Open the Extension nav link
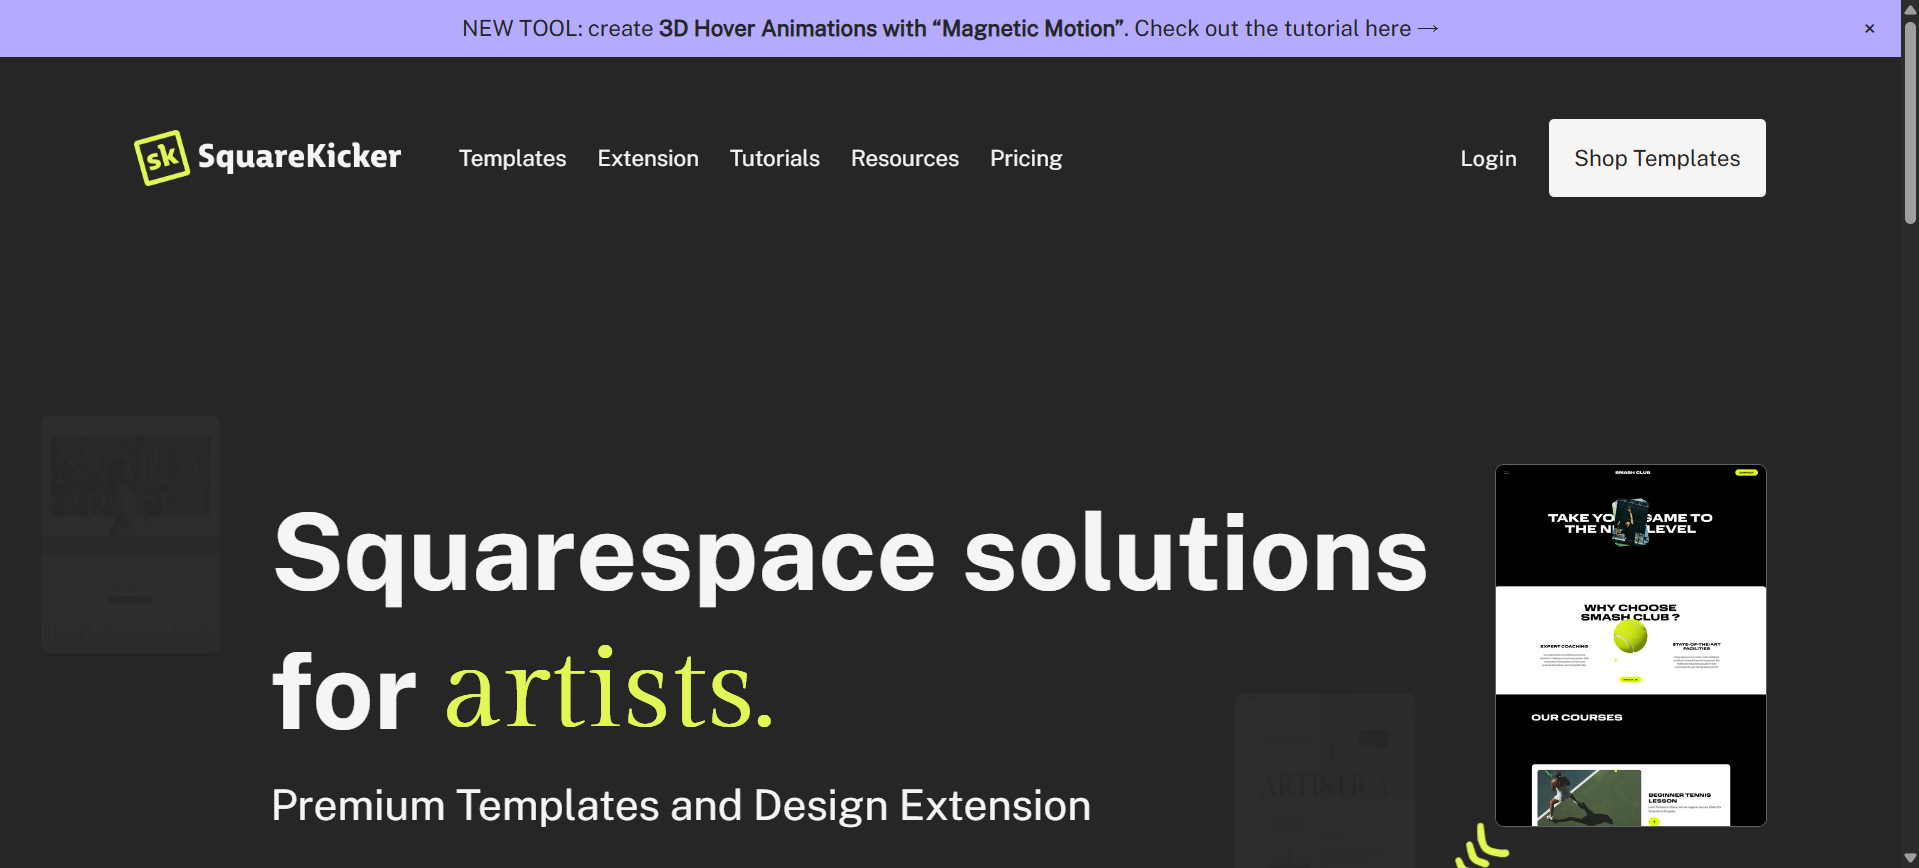The width and height of the screenshot is (1919, 868). [648, 158]
